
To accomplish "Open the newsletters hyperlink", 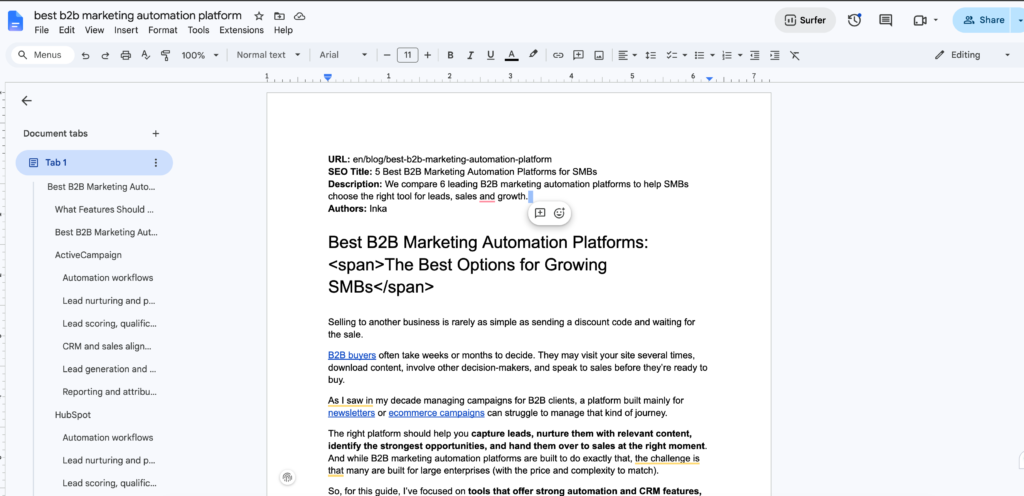I will [351, 413].
